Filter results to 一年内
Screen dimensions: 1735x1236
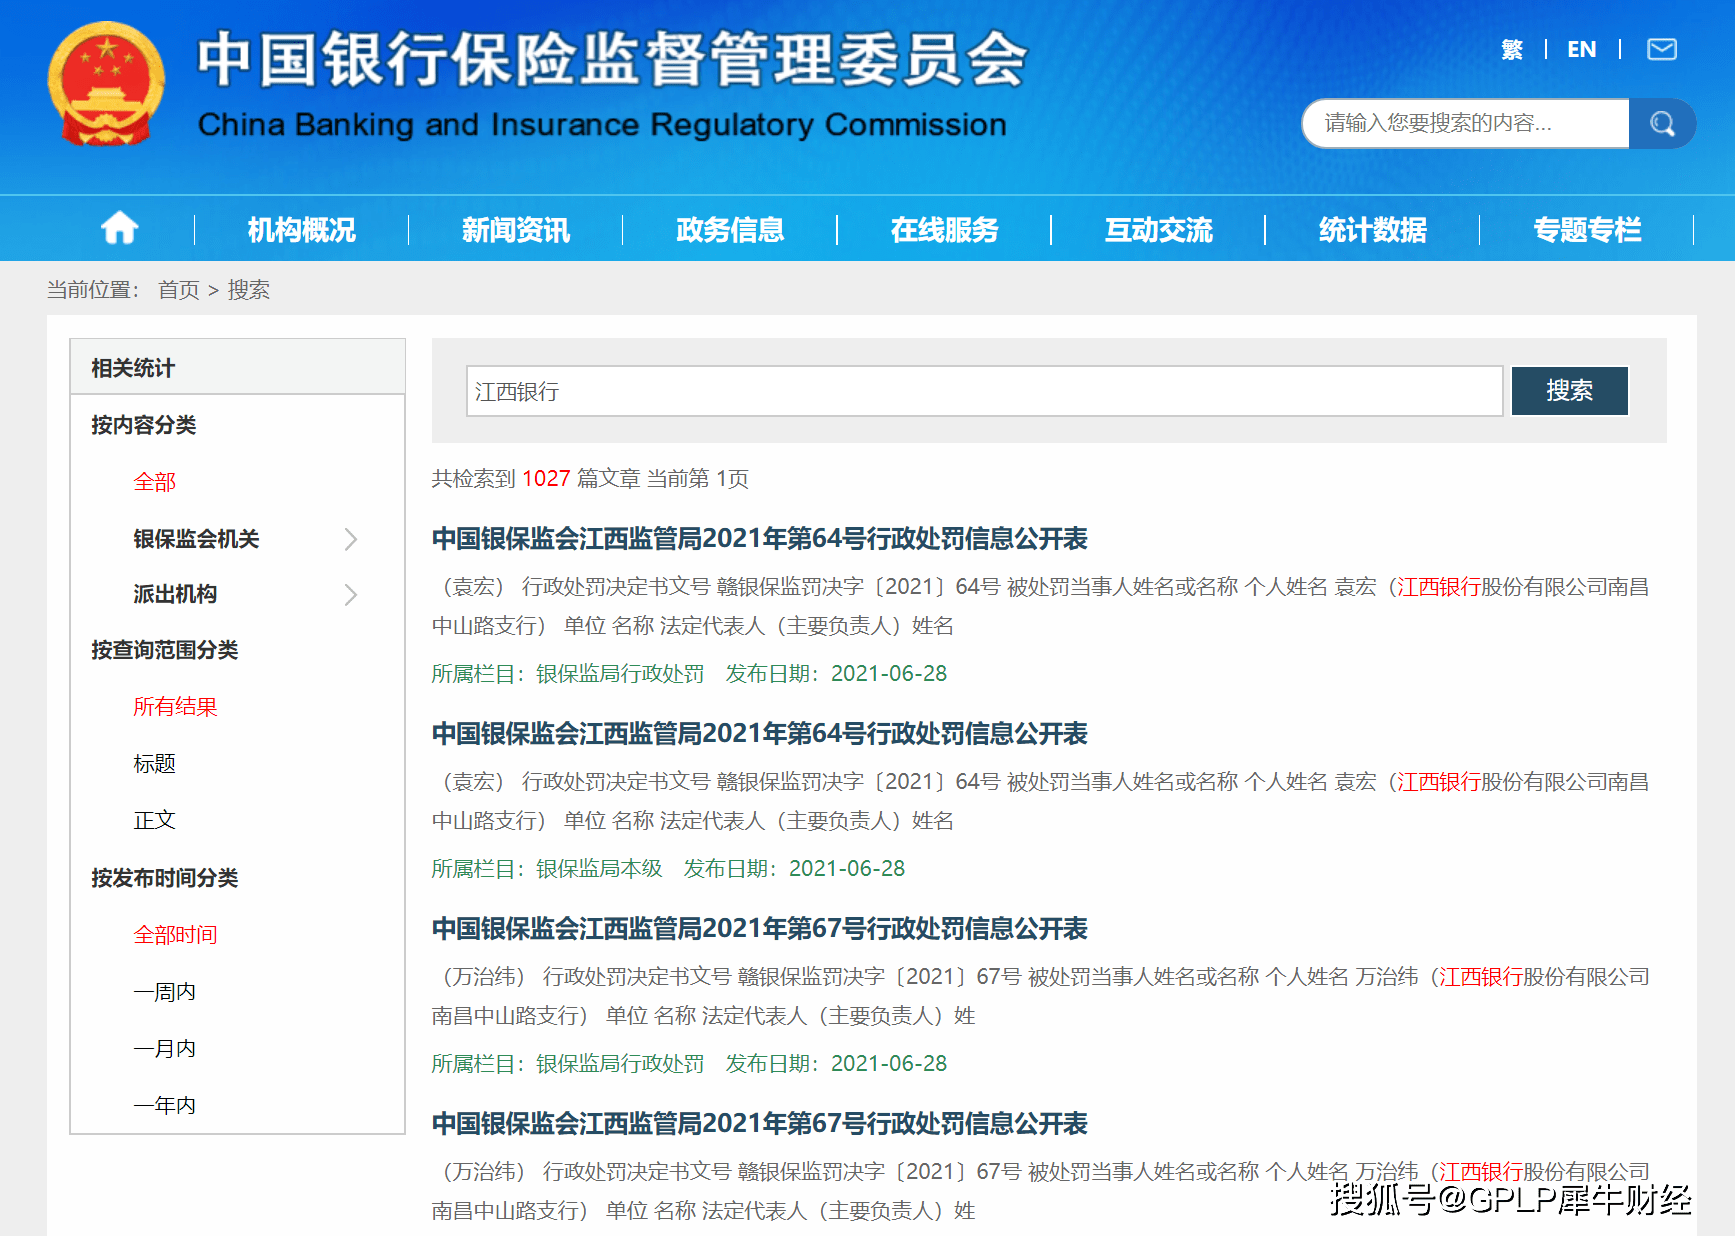click(165, 1106)
